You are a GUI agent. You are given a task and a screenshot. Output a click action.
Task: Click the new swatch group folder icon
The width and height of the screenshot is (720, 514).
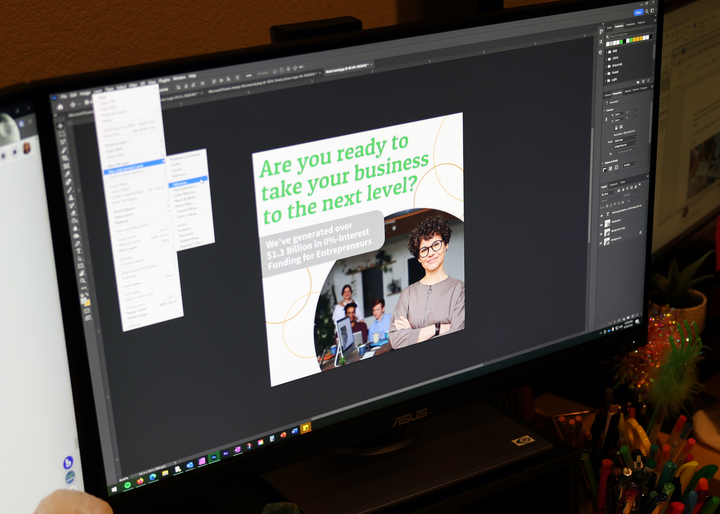click(x=638, y=82)
